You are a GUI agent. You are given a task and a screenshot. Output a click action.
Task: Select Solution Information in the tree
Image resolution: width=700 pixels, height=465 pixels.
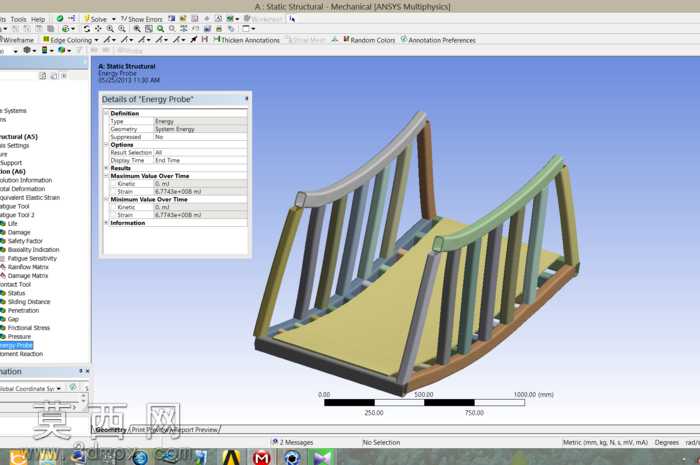26,180
